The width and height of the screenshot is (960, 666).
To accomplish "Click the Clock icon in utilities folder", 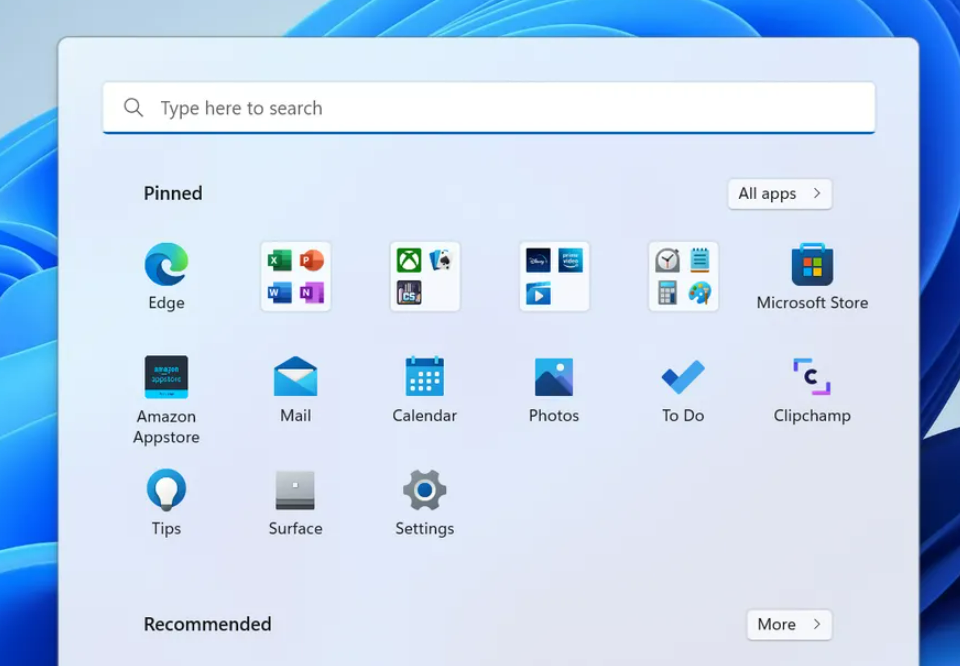I will 667,260.
